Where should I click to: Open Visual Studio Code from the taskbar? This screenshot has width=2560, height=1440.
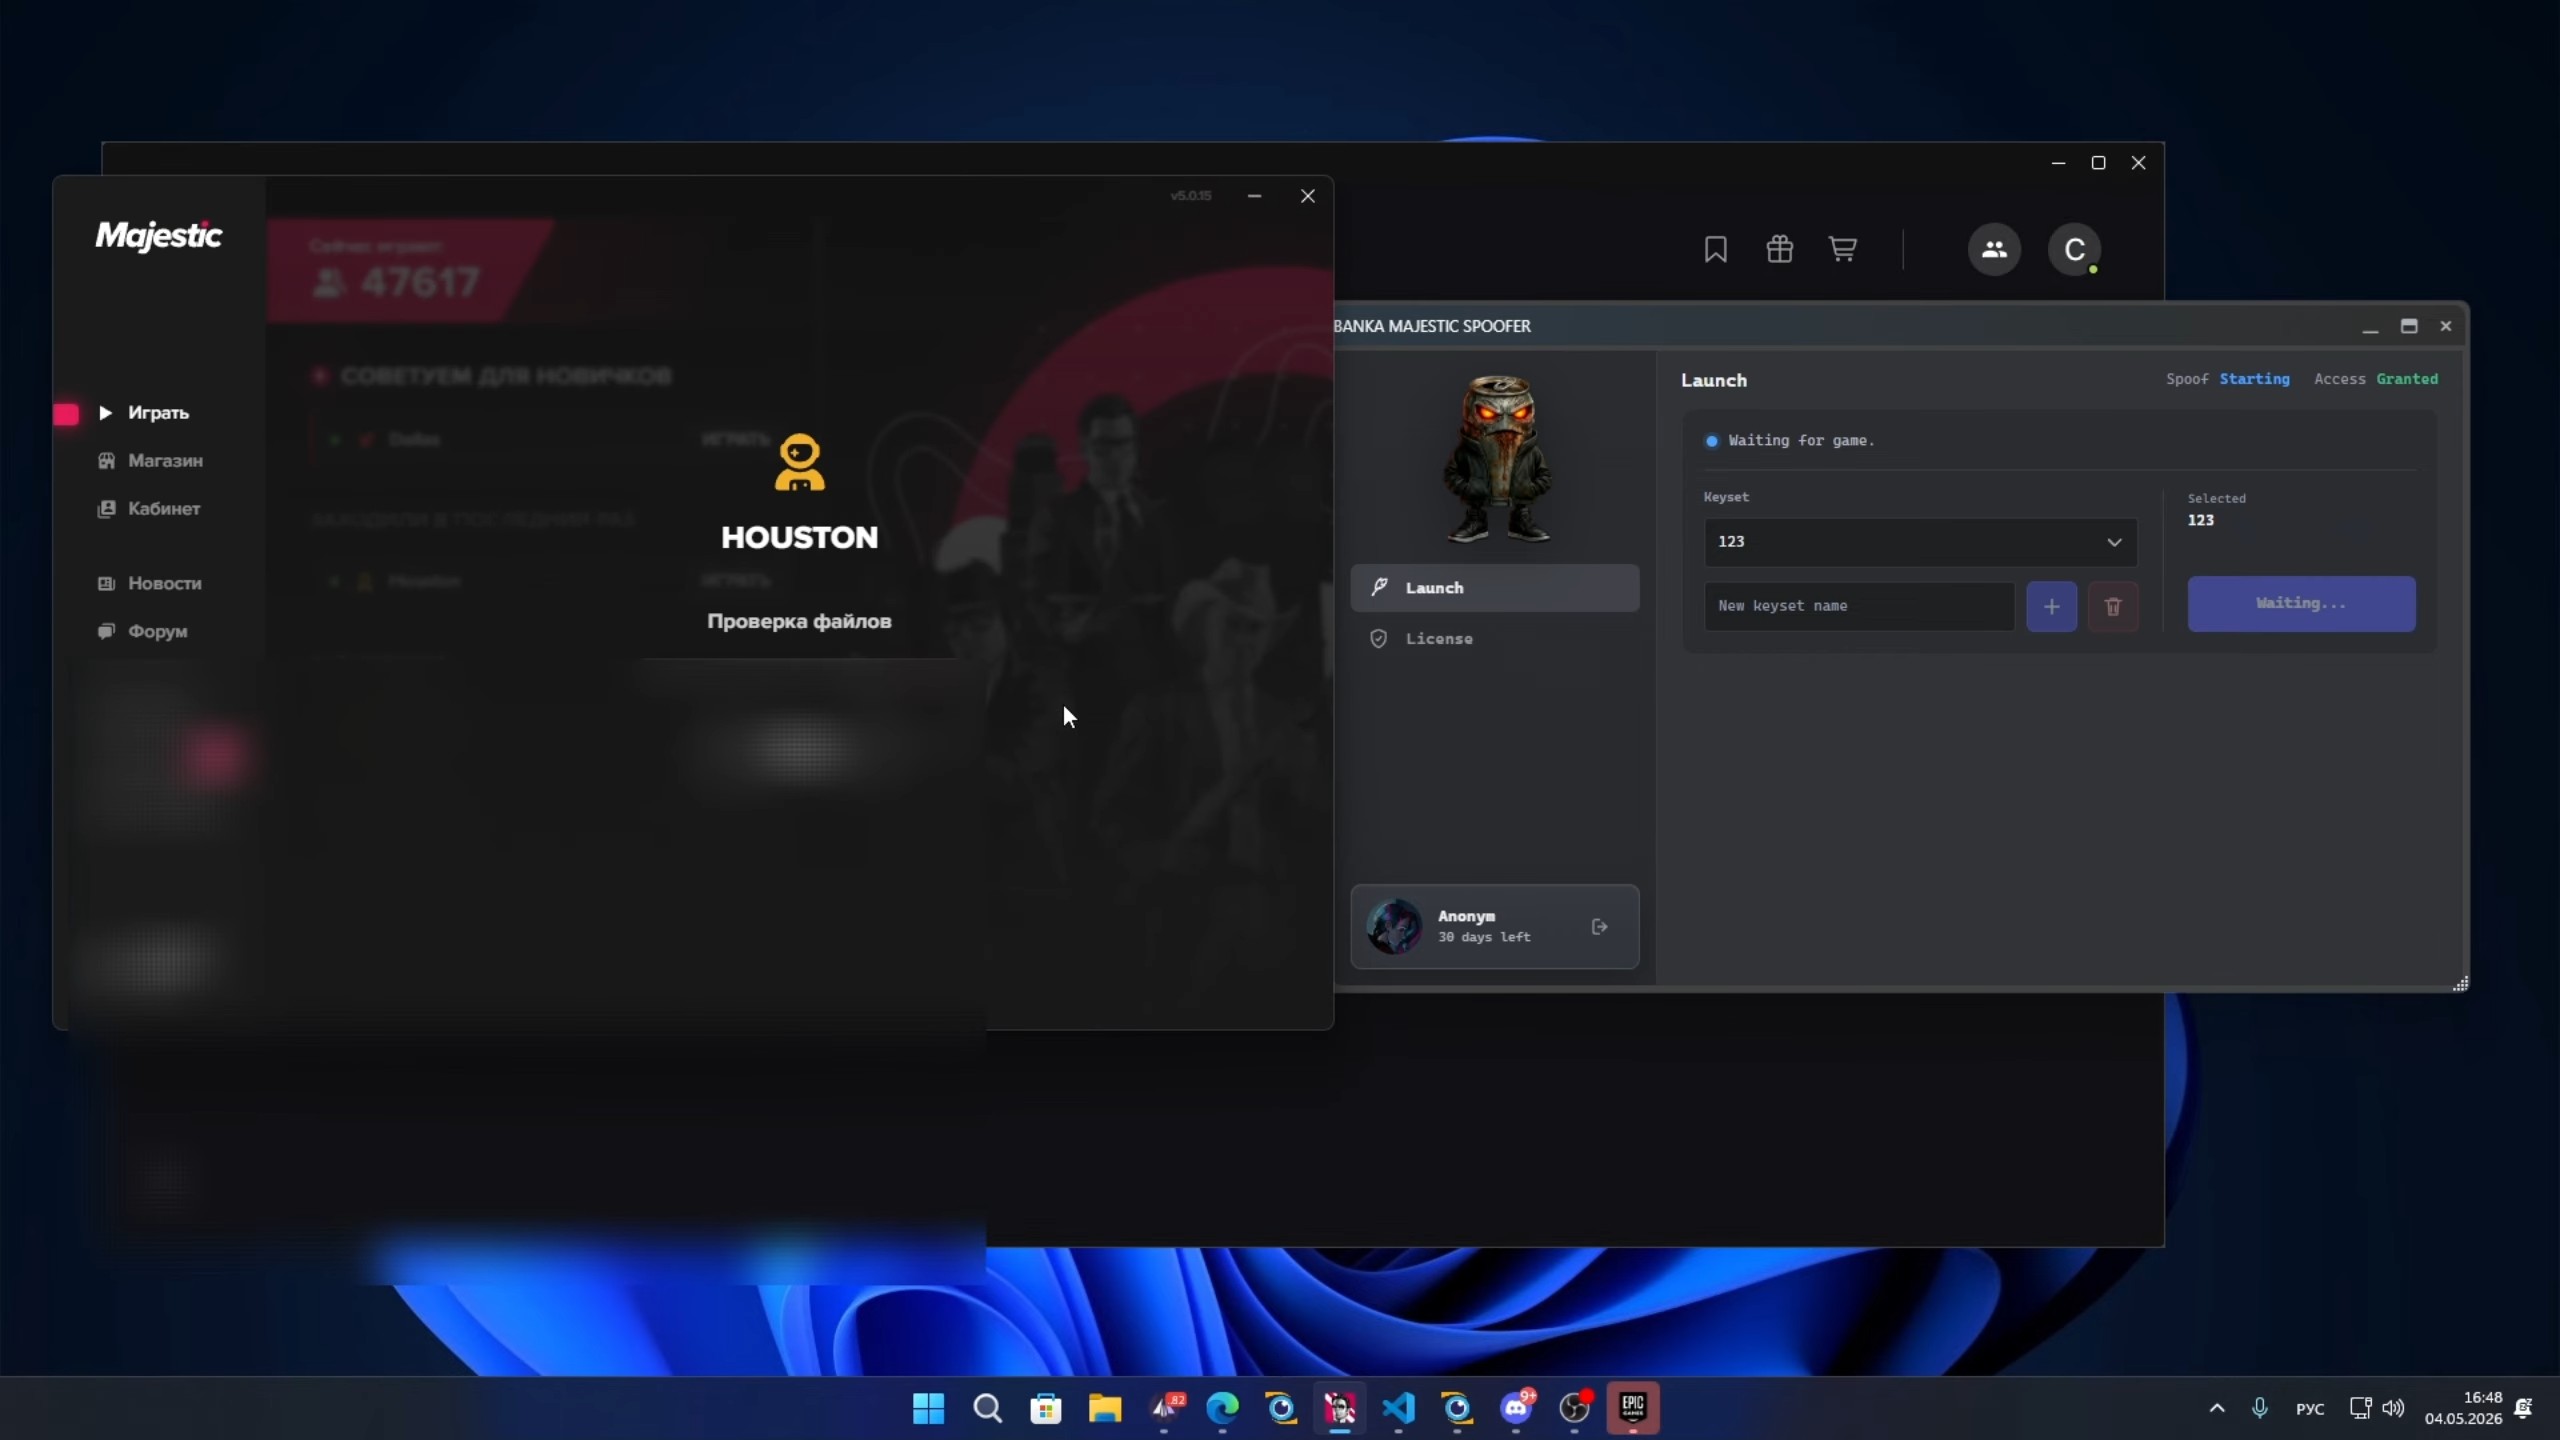tap(1399, 1408)
